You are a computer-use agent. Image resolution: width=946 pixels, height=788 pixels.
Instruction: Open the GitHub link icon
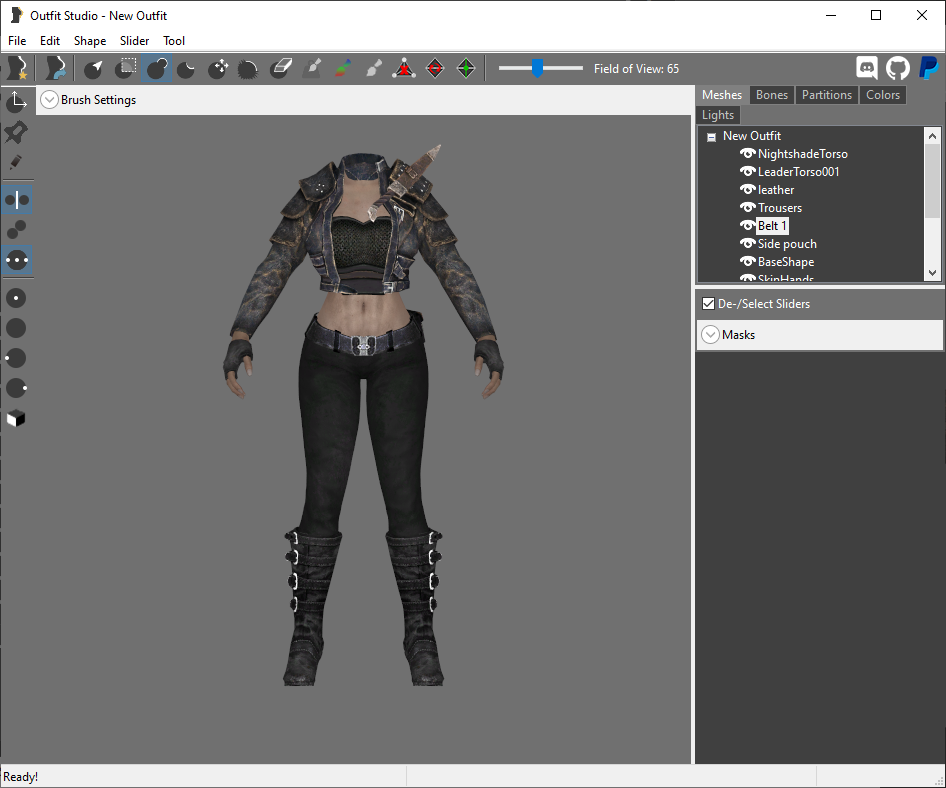pyautogui.click(x=898, y=68)
